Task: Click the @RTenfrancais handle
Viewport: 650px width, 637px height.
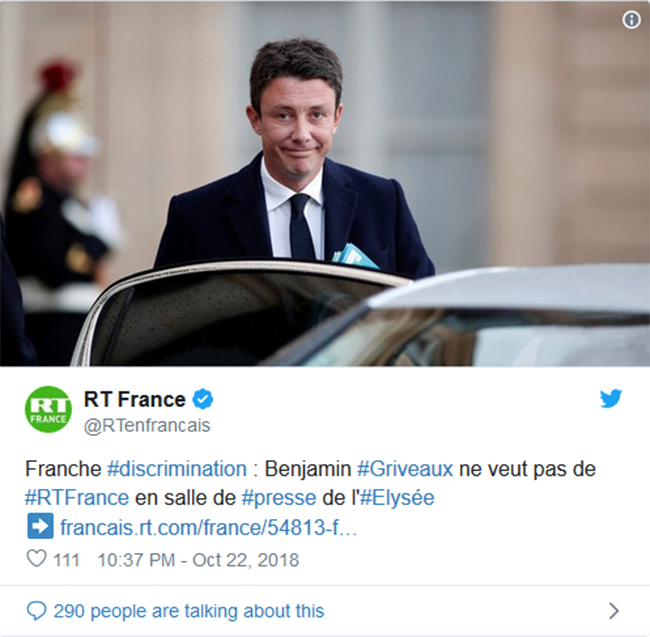Action: tap(147, 426)
